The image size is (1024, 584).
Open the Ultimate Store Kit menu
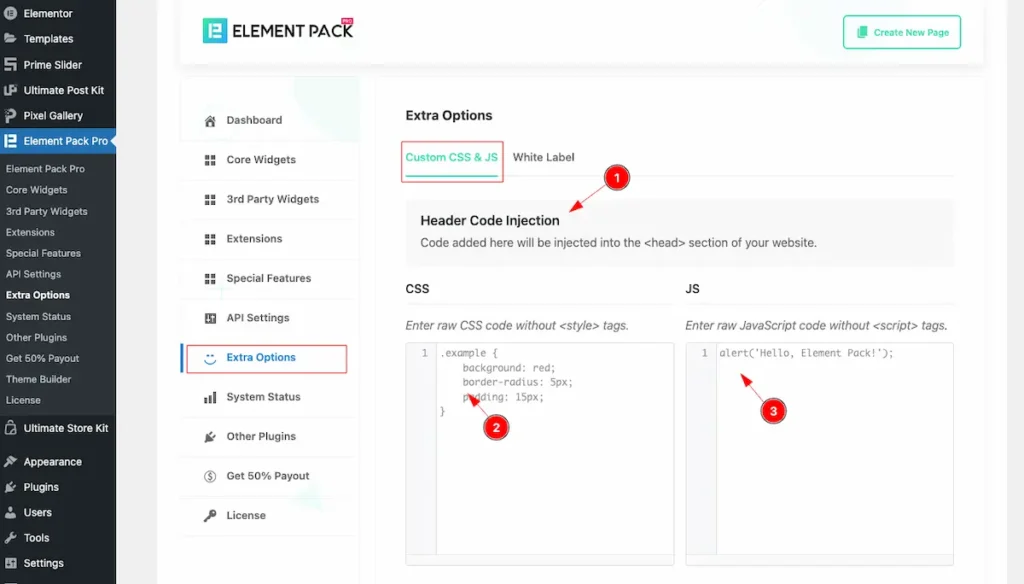click(x=65, y=428)
